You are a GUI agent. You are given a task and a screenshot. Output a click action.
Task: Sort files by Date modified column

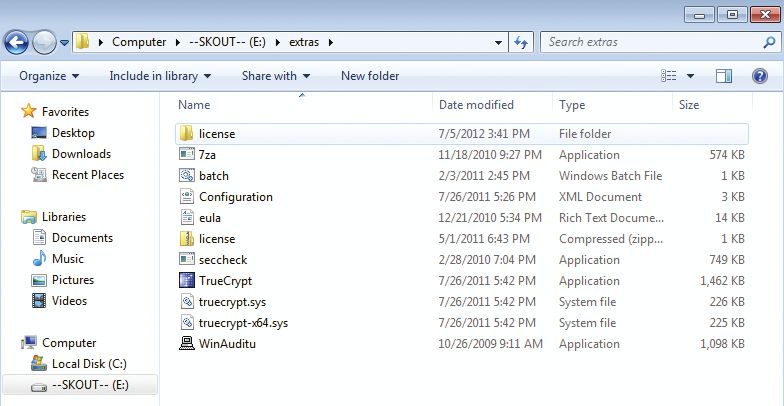click(476, 105)
